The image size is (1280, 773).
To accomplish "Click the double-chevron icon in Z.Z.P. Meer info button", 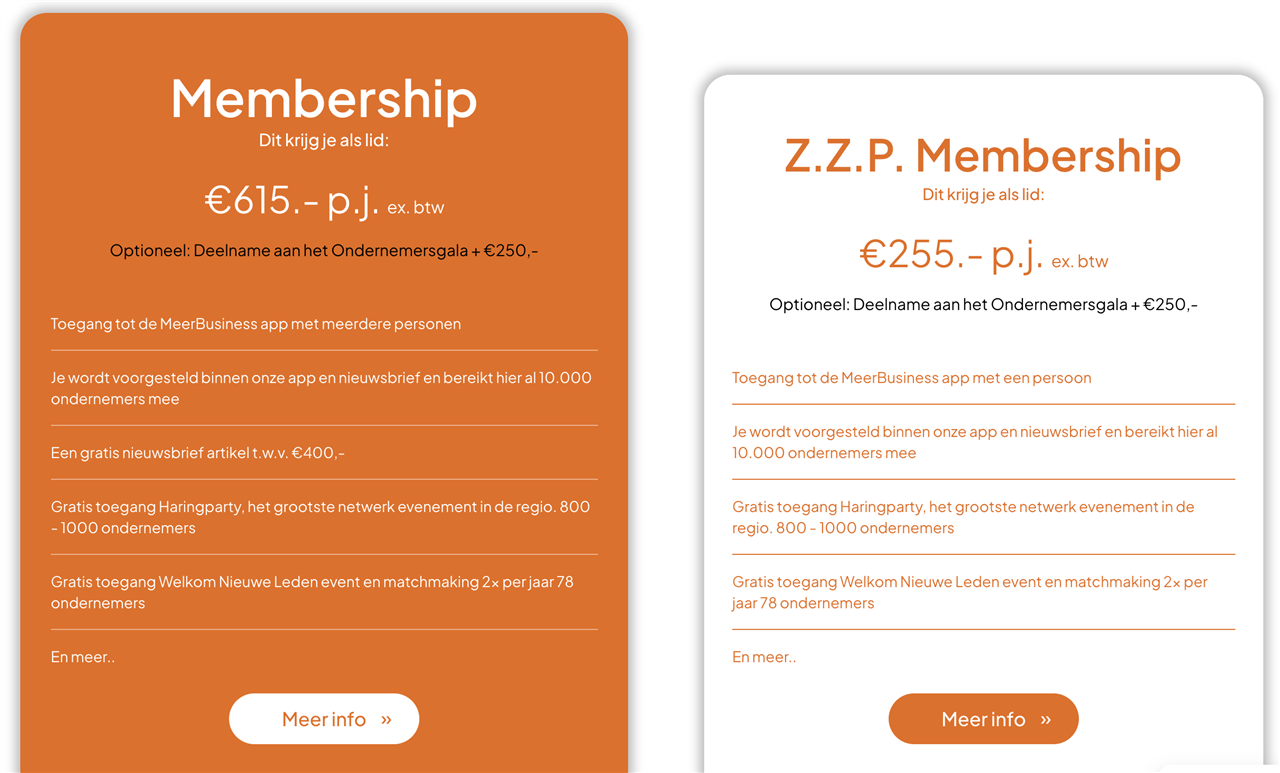I will [x=1046, y=720].
